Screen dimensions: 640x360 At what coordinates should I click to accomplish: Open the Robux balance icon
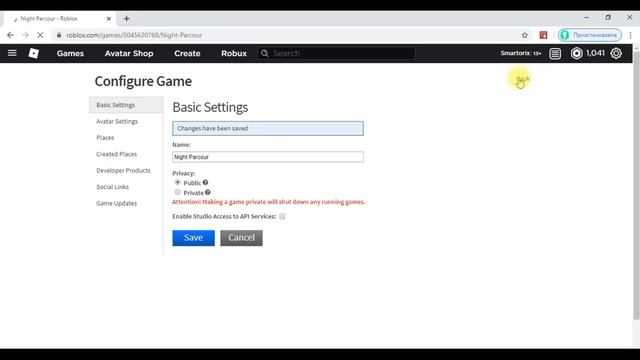tap(576, 53)
